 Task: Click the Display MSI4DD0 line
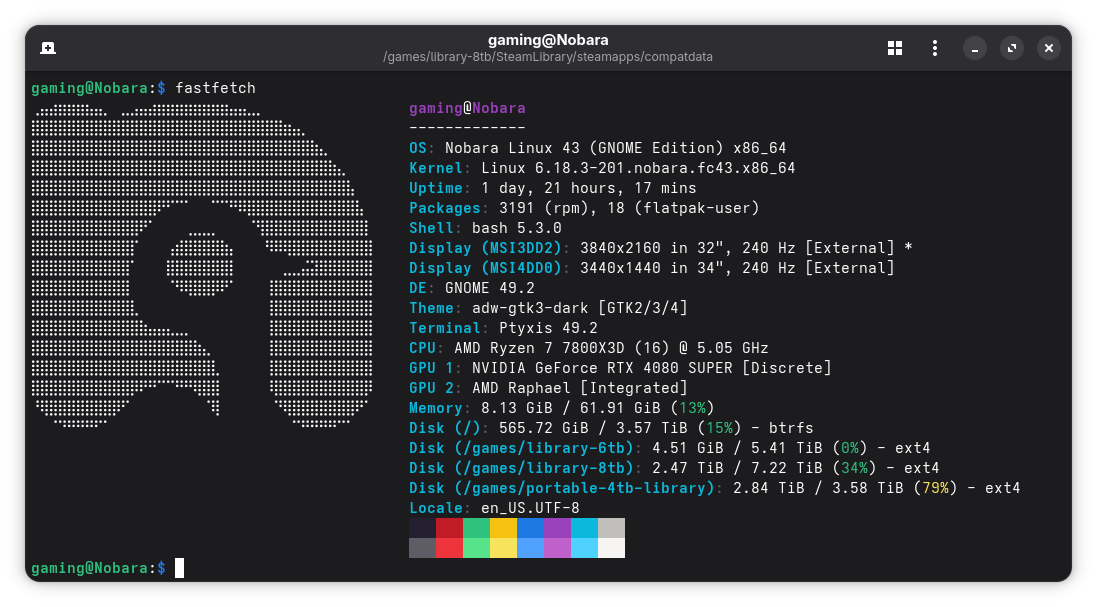click(652, 268)
